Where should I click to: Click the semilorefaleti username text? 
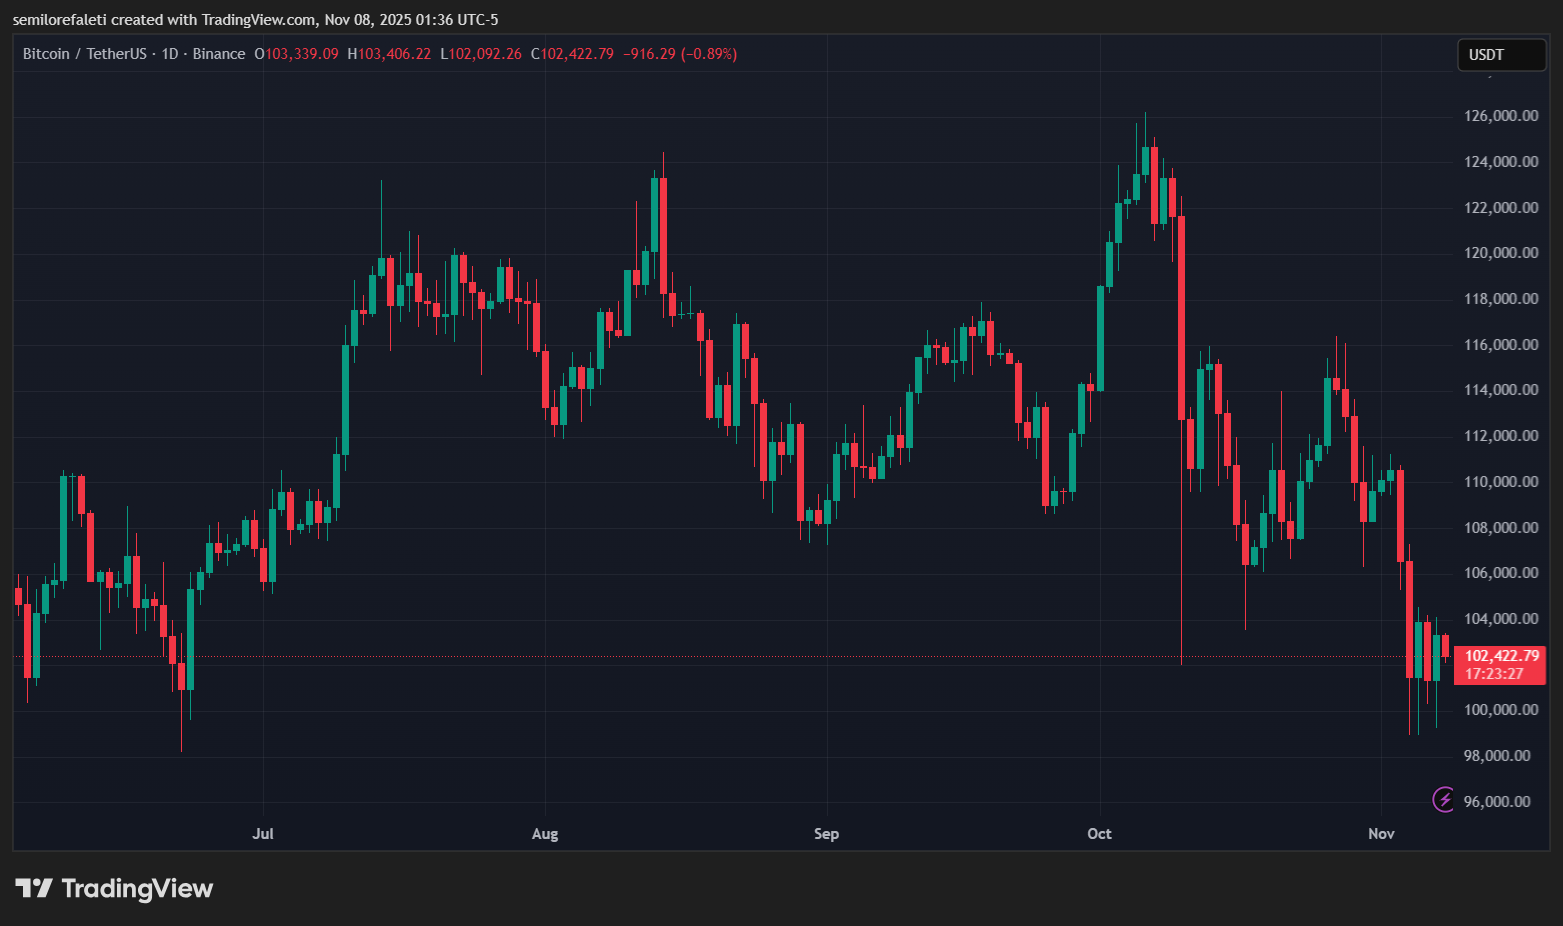[62, 19]
